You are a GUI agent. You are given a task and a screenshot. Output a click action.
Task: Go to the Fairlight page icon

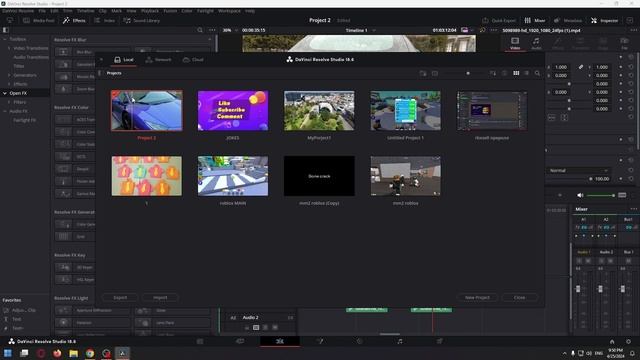point(400,341)
